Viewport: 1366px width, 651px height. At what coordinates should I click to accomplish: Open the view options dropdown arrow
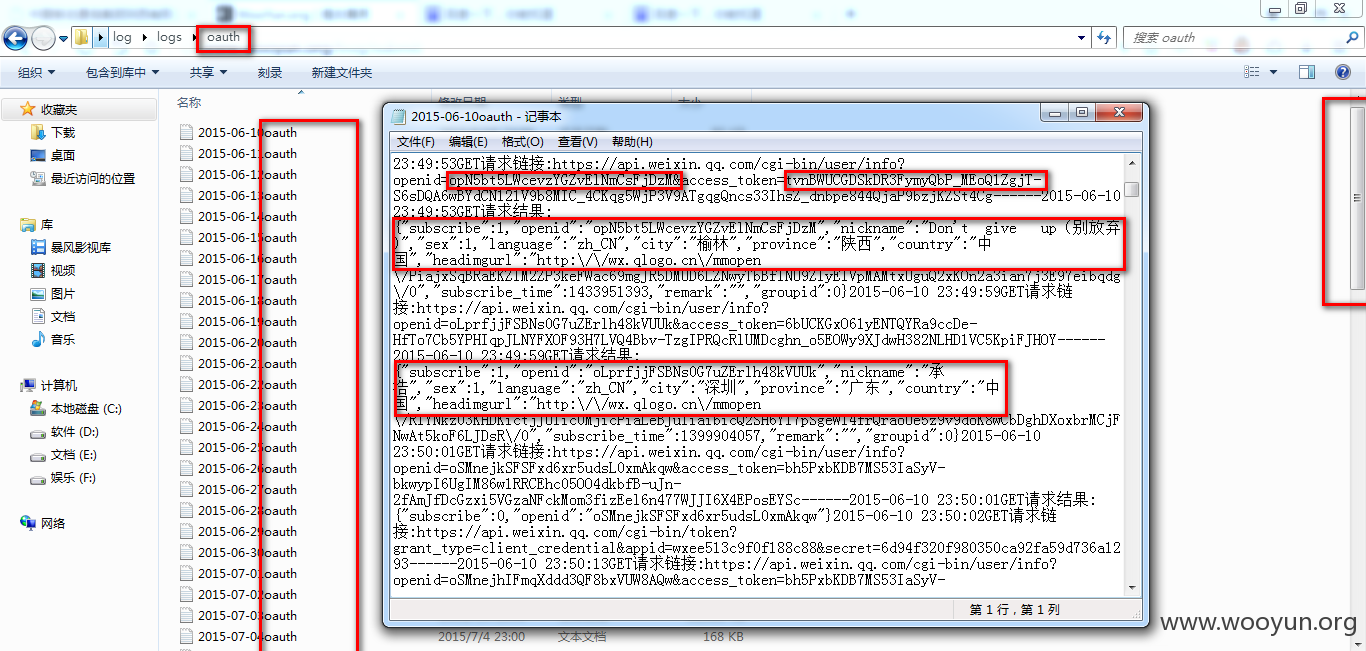click(x=1274, y=72)
